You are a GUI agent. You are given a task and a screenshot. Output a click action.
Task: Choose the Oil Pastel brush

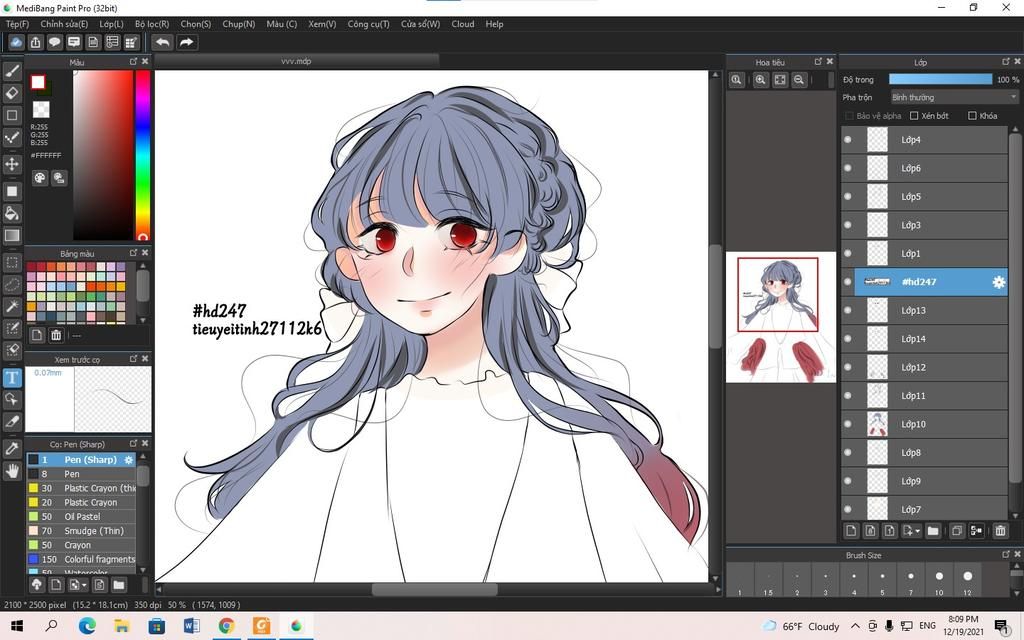point(81,517)
